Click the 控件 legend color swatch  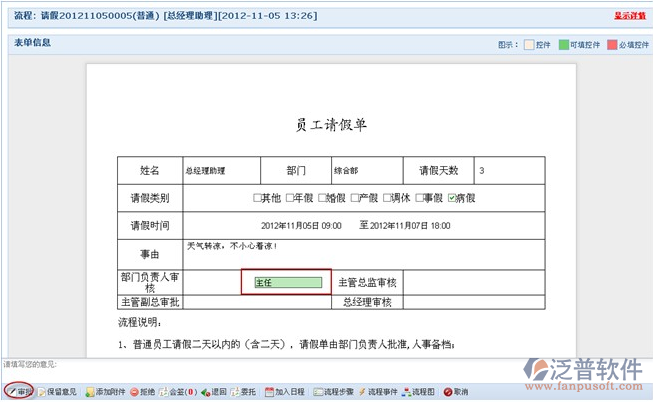pos(529,45)
